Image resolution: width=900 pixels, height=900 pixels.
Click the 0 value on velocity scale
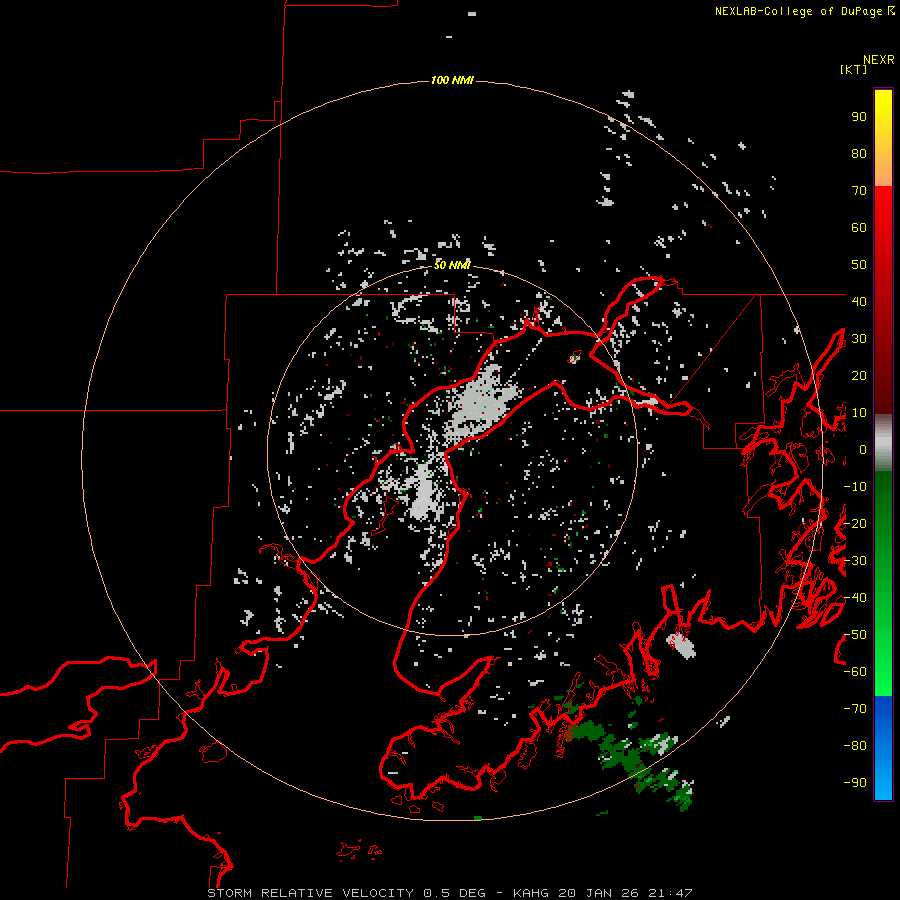pyautogui.click(x=863, y=449)
